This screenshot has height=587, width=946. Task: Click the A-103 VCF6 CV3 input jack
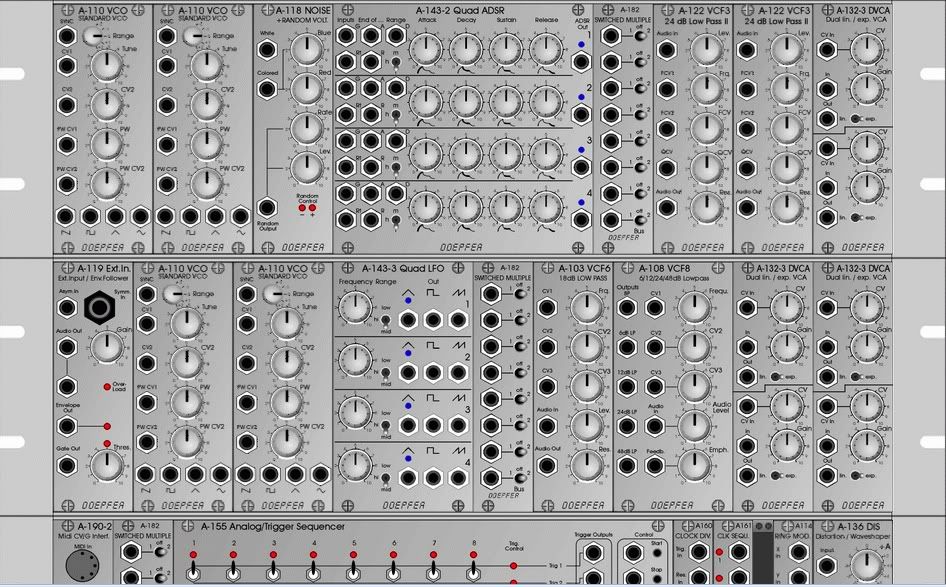(x=547, y=387)
